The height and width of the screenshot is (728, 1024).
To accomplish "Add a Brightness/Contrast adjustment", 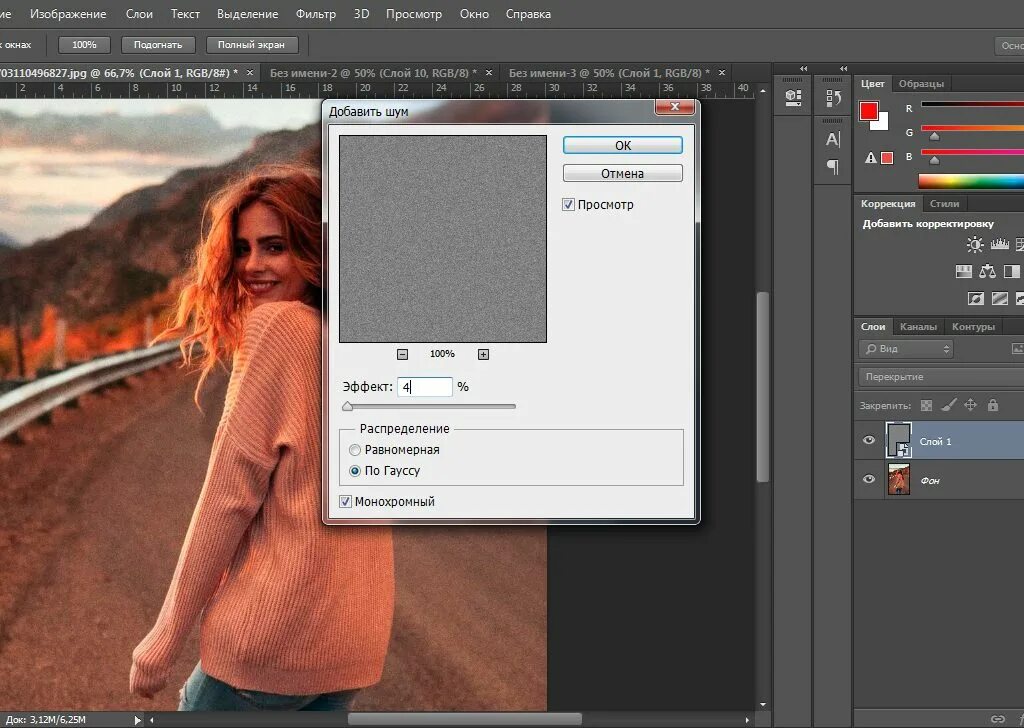I will (x=975, y=244).
